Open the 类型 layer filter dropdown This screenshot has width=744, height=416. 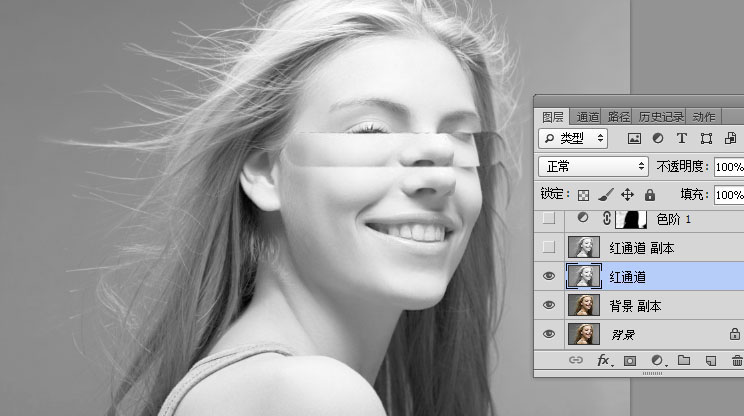pyautogui.click(x=573, y=138)
